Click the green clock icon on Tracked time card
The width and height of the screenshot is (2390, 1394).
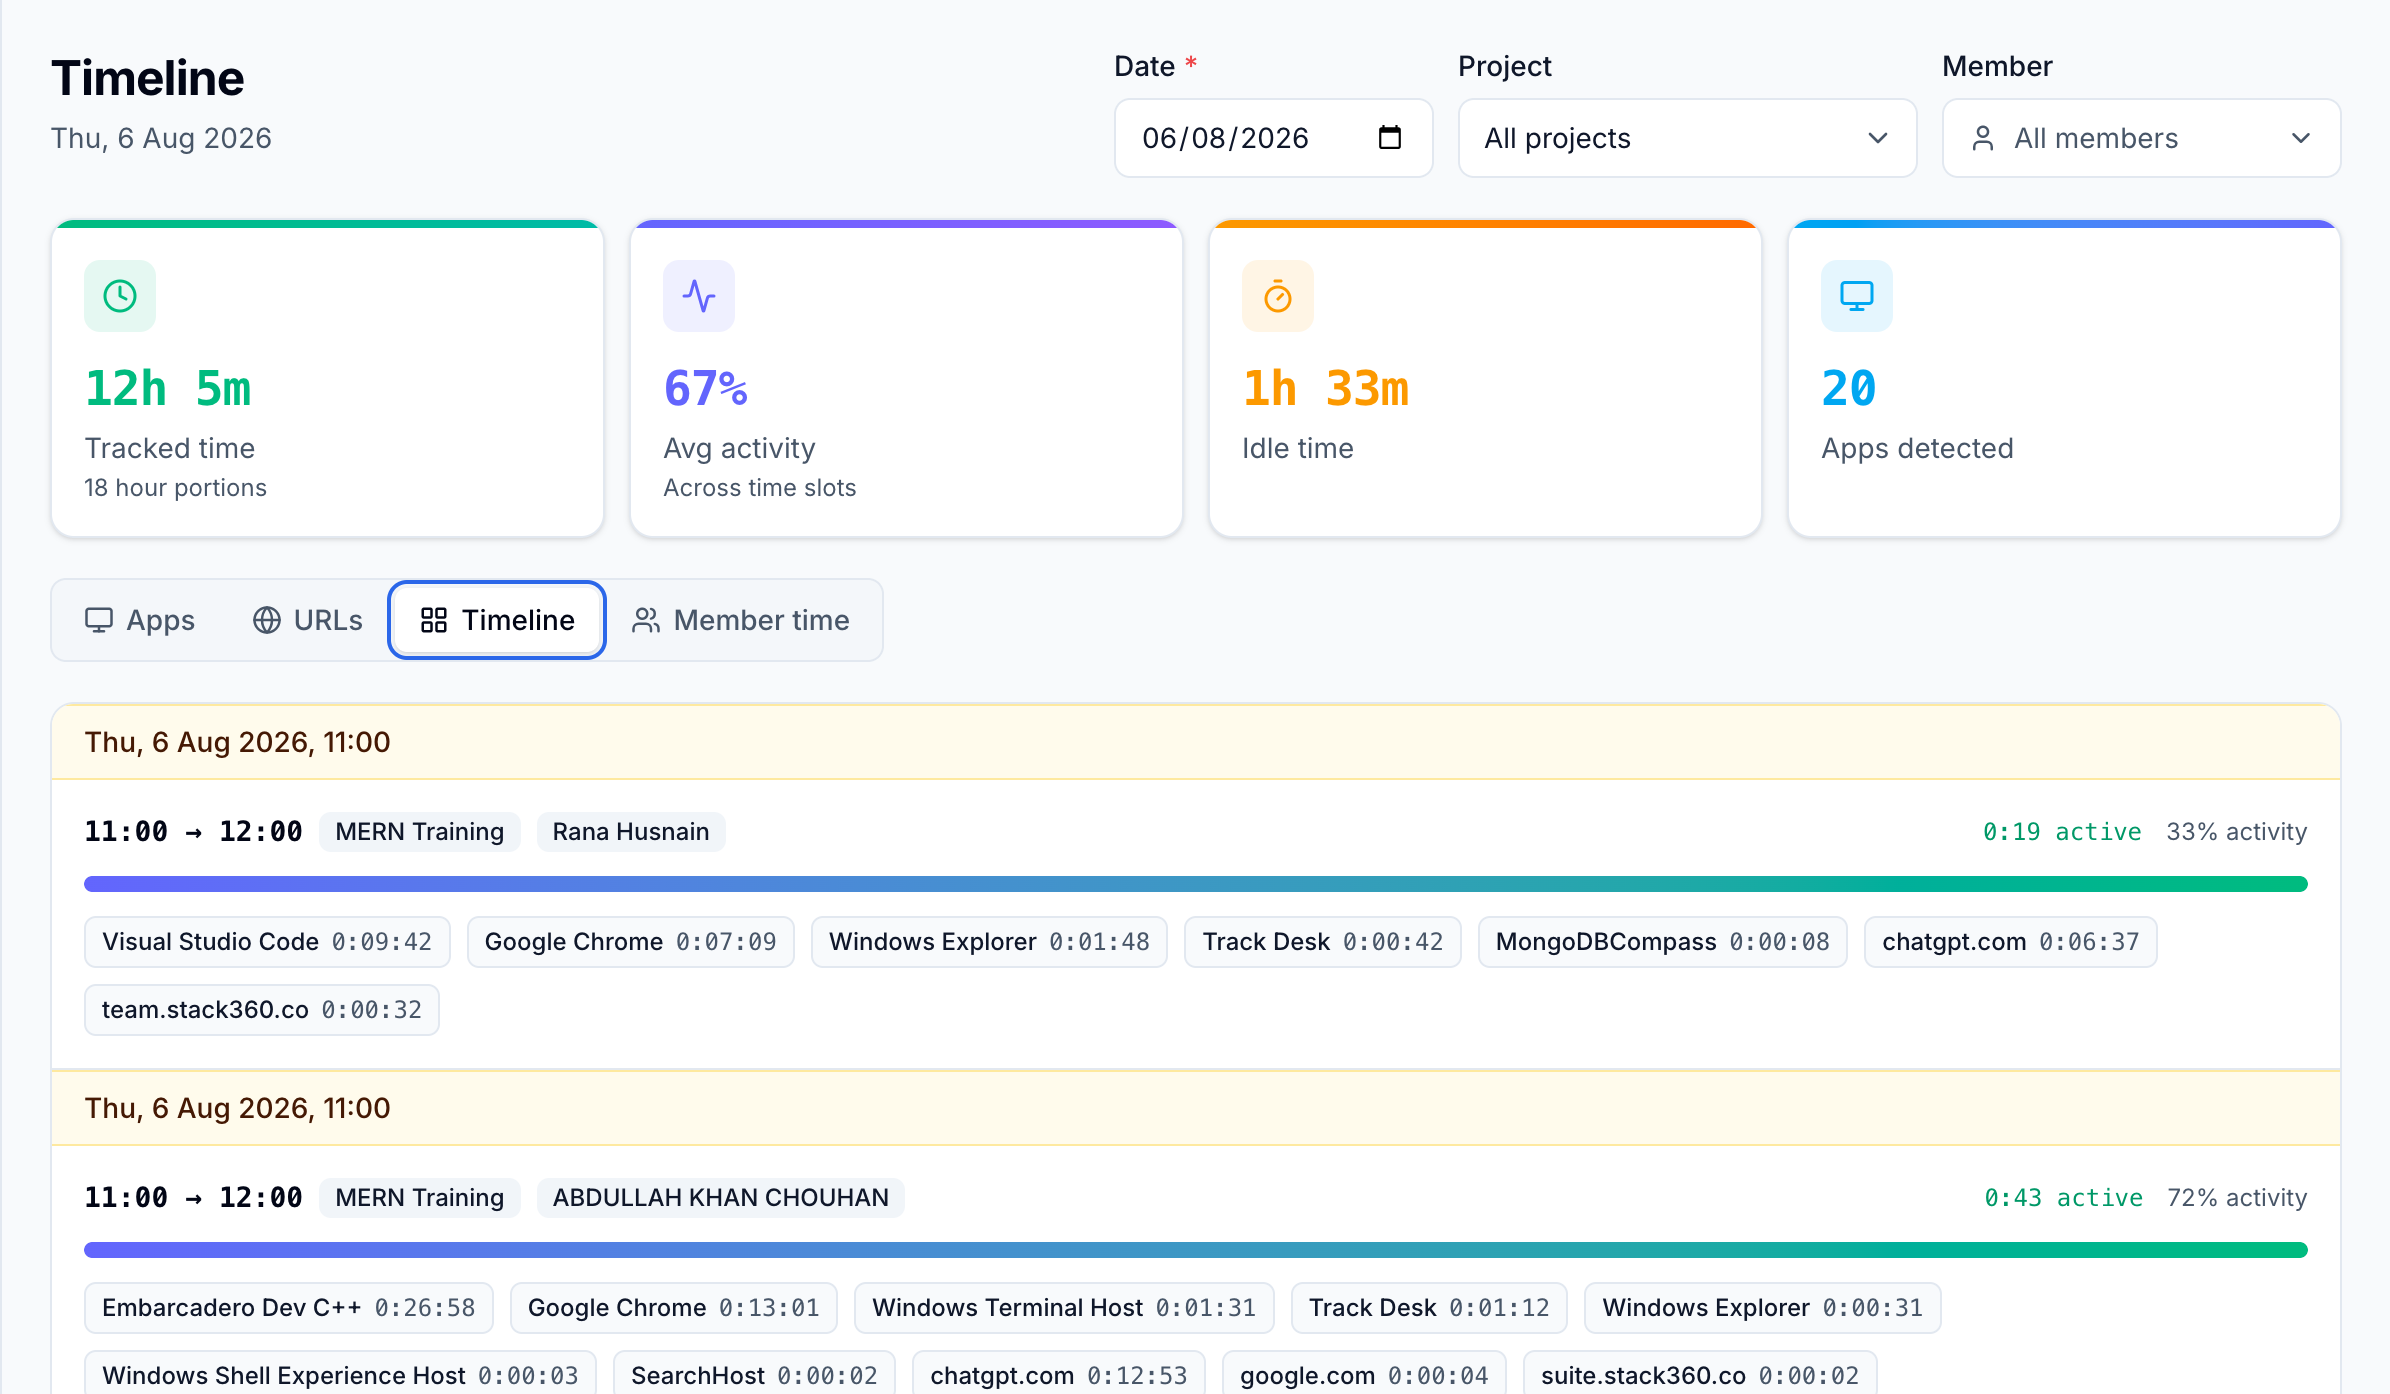click(x=120, y=296)
